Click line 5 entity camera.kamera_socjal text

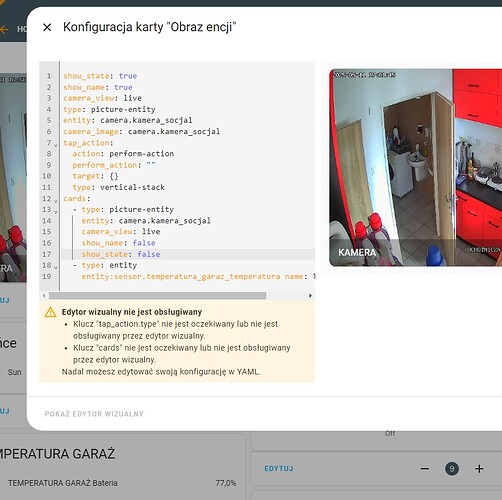tap(128, 120)
